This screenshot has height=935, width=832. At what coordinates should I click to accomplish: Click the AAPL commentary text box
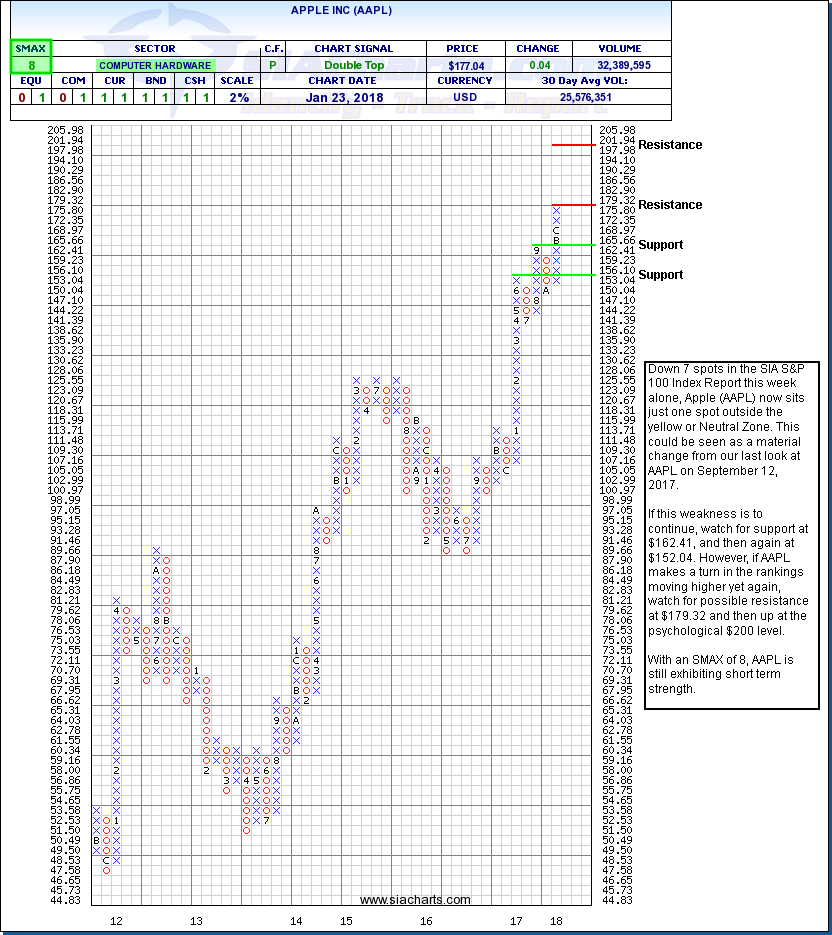(x=732, y=536)
